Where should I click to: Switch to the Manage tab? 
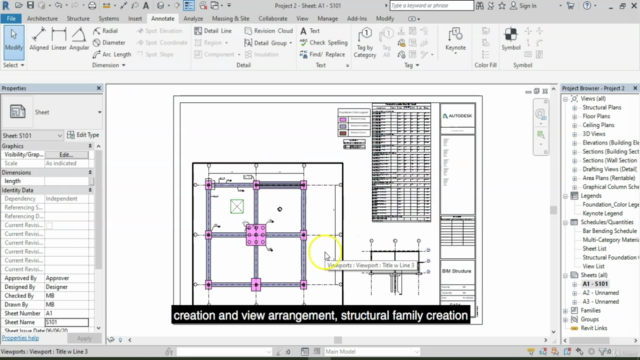pyautogui.click(x=327, y=18)
